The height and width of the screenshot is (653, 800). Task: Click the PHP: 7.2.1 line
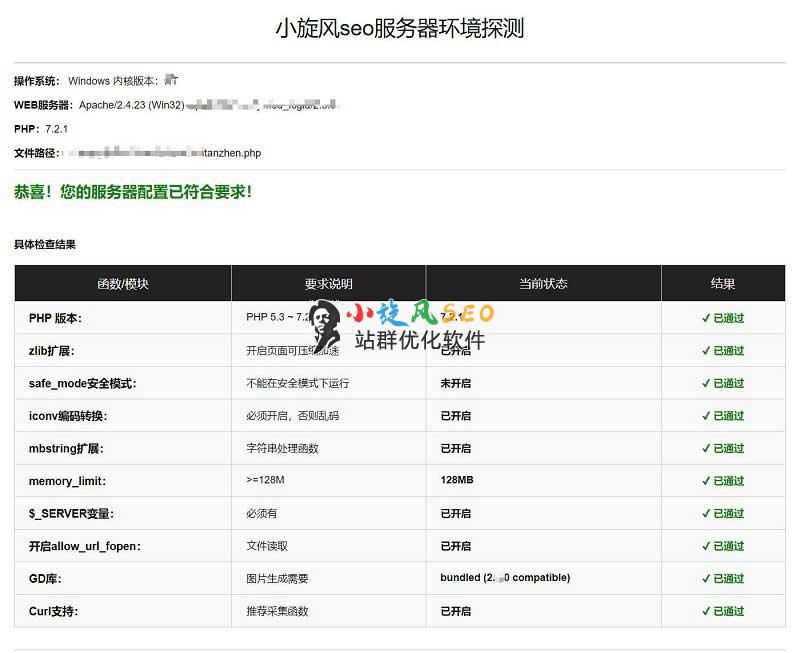pos(41,129)
